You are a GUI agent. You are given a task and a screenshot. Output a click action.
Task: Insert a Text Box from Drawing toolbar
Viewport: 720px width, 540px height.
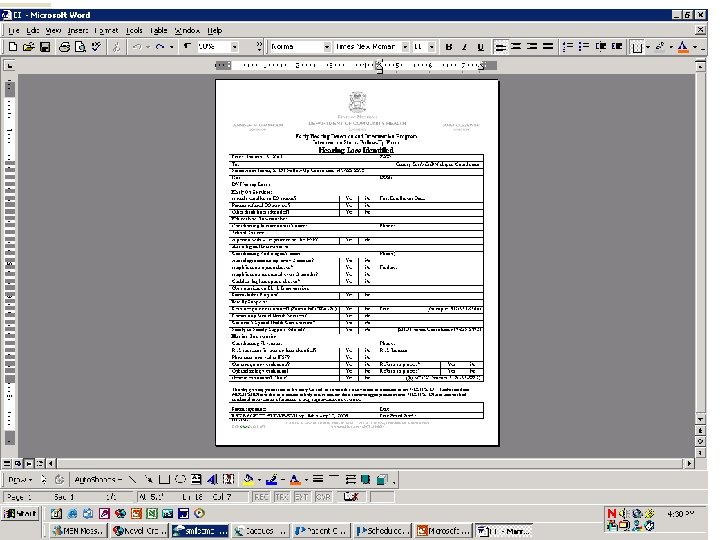point(196,479)
